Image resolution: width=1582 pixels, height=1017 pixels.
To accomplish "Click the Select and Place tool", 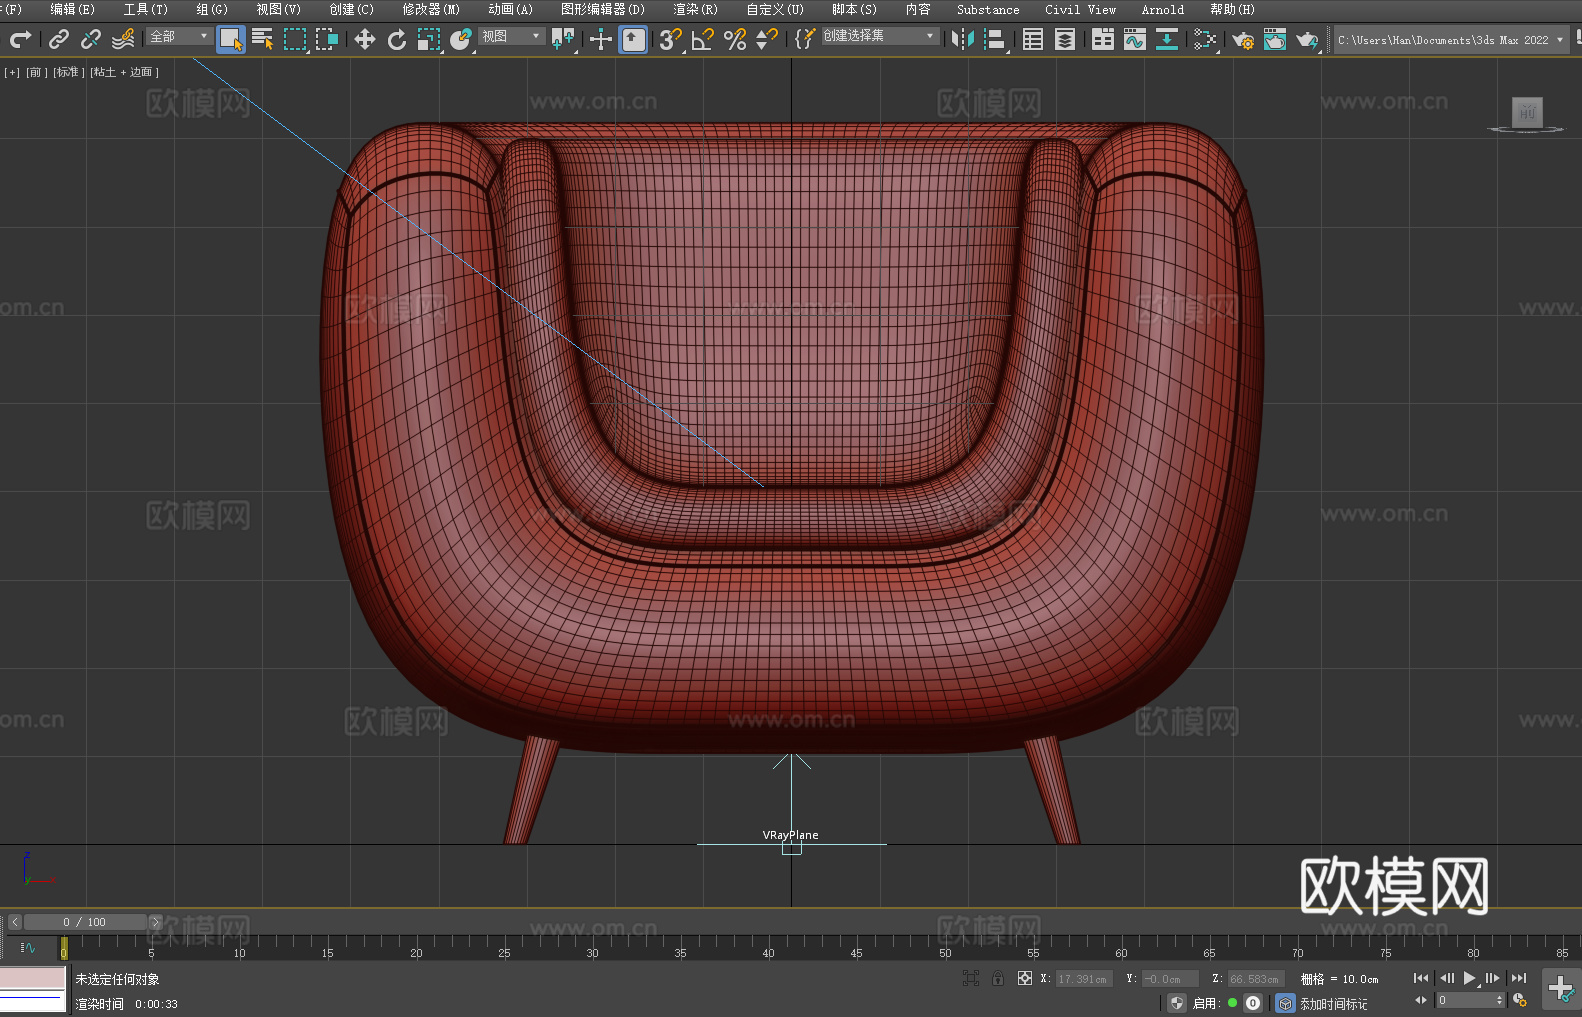I will [x=461, y=39].
